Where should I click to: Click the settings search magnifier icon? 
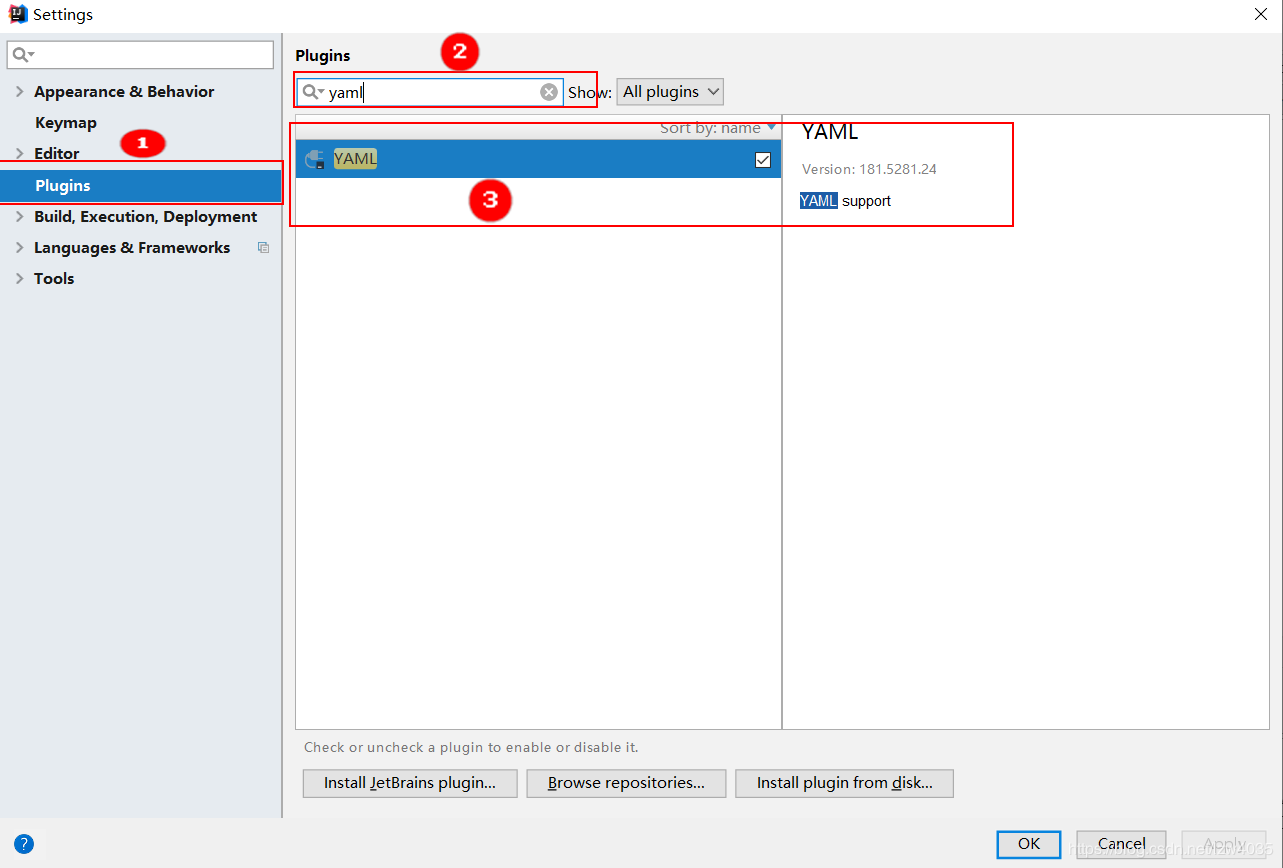point(24,55)
